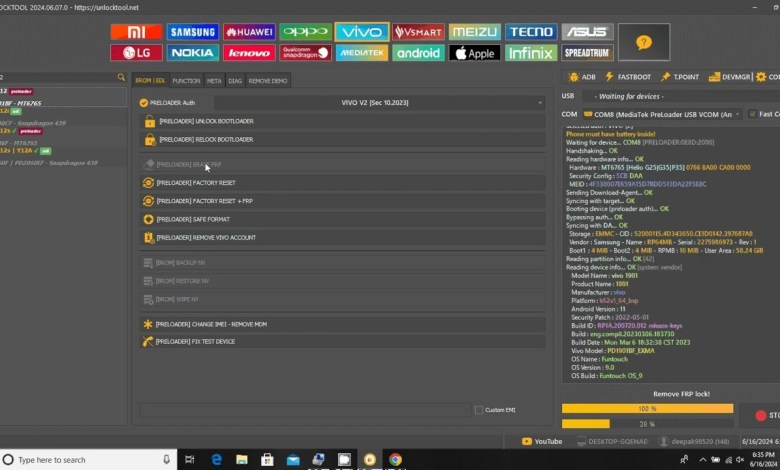Open the ADB tool
The image size is (780, 470).
coord(582,77)
